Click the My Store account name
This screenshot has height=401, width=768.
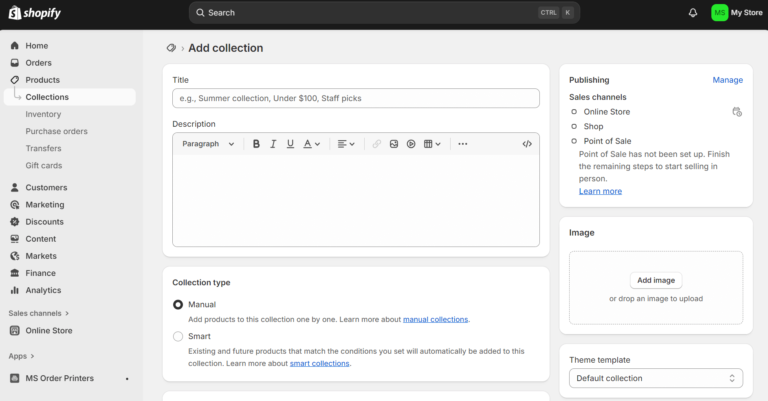click(746, 13)
